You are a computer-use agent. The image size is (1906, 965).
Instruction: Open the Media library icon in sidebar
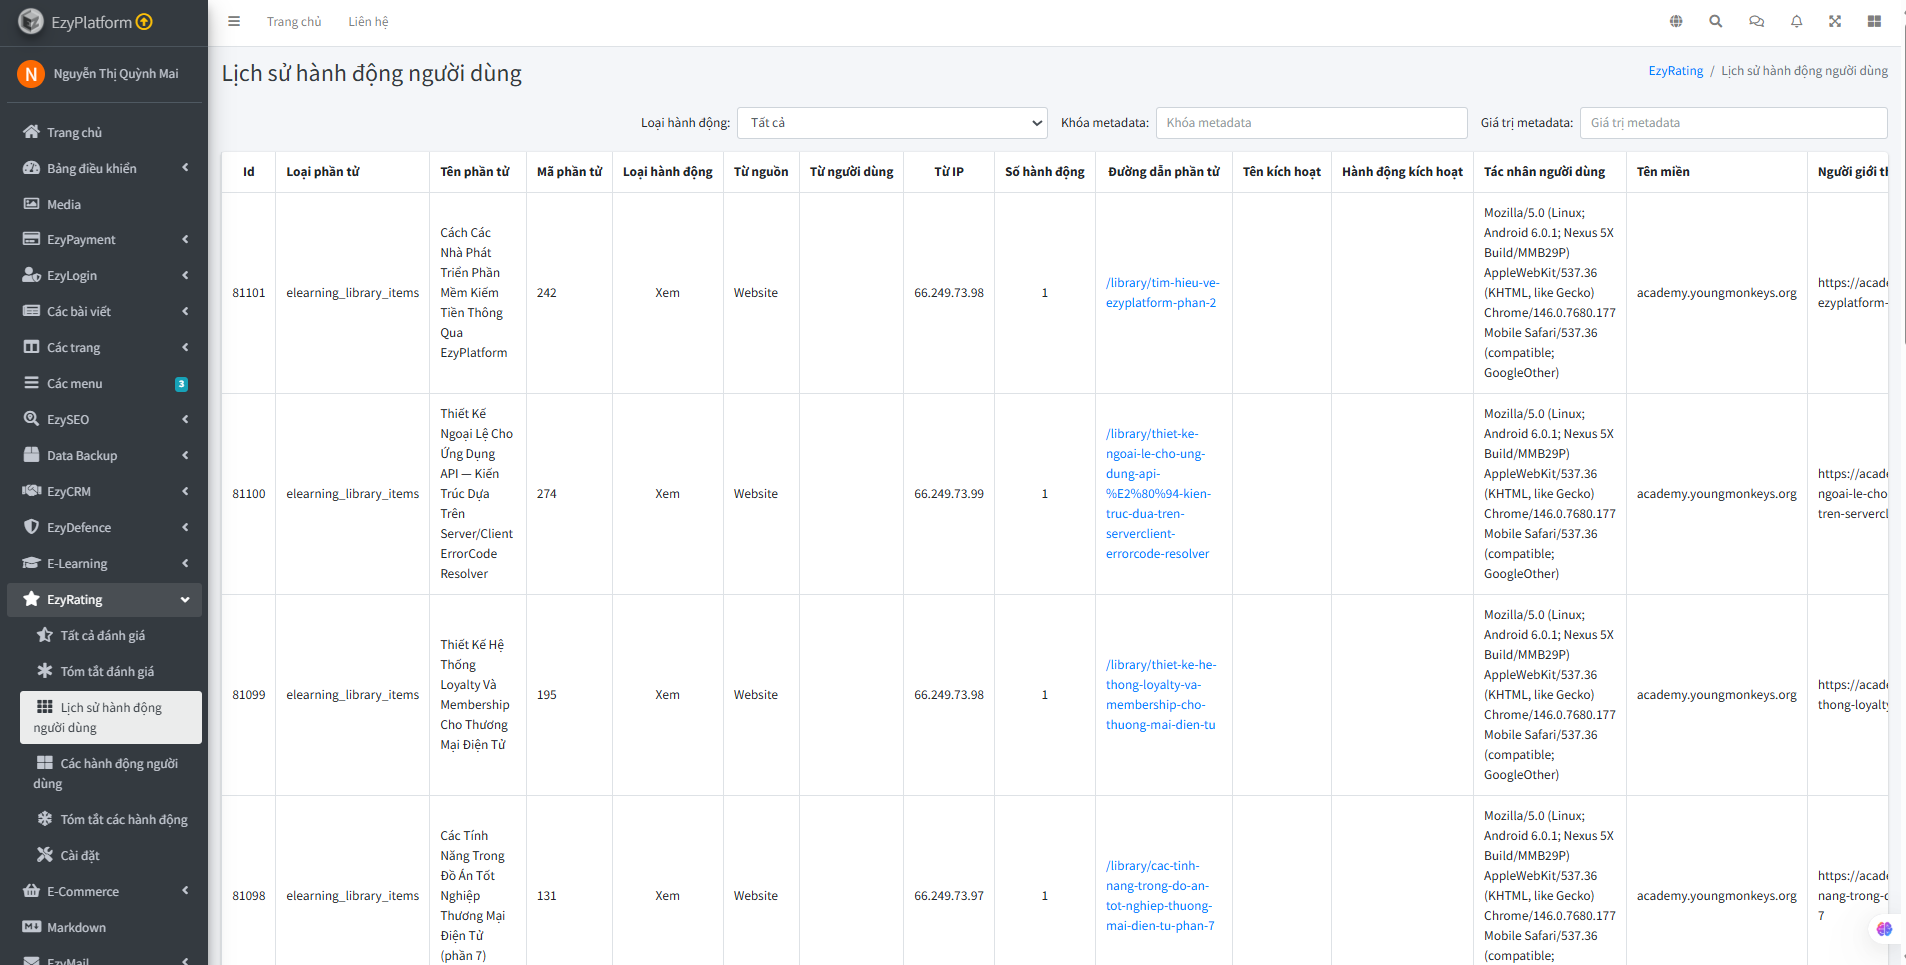pyautogui.click(x=33, y=204)
